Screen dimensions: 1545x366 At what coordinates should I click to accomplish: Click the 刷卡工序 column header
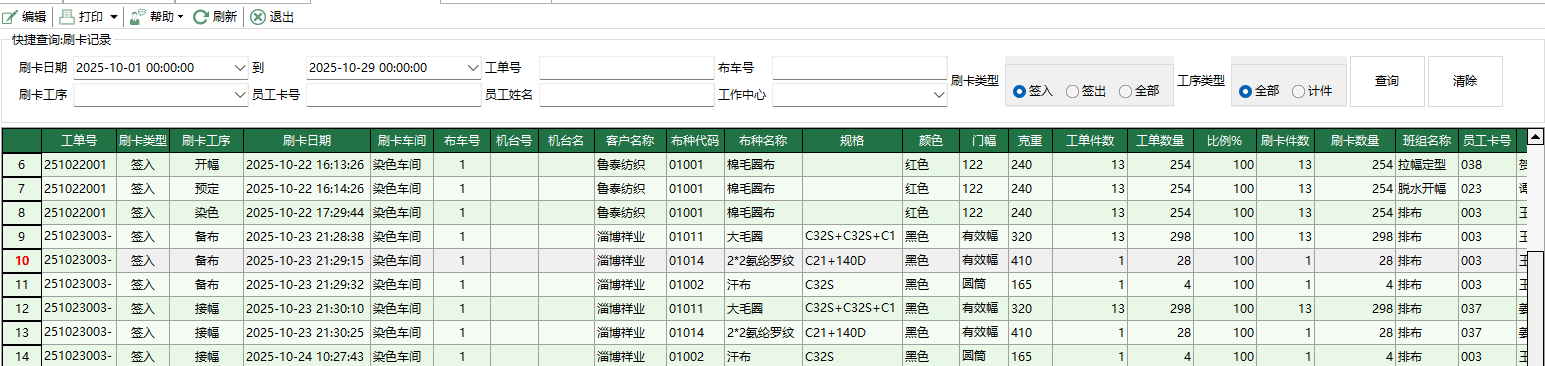point(207,141)
